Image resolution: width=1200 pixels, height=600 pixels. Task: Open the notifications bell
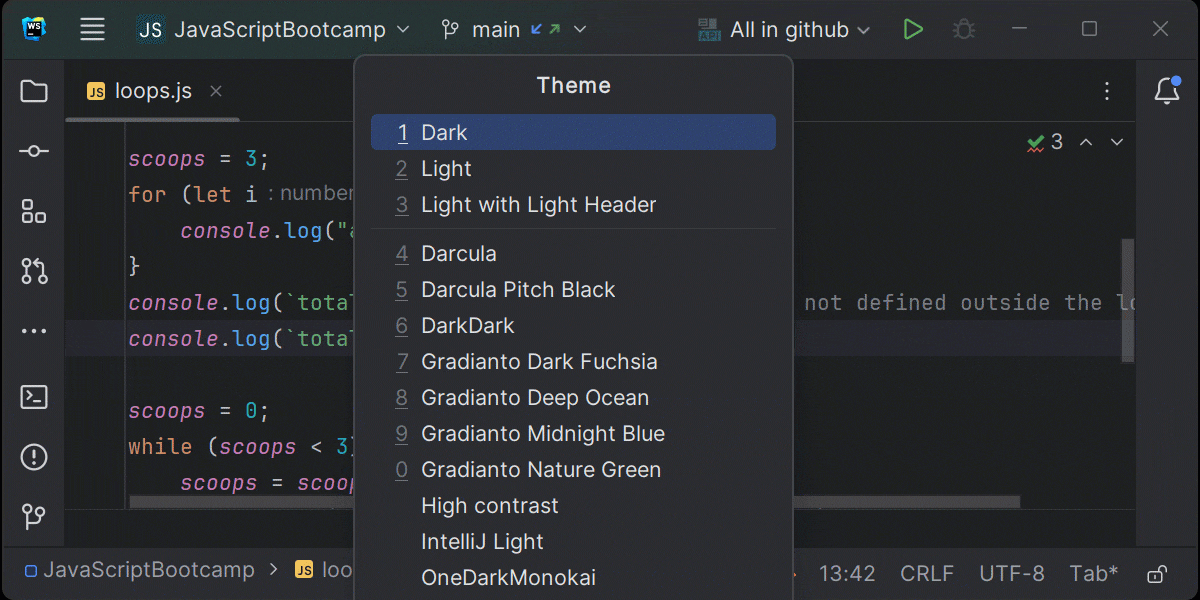[x=1167, y=90]
